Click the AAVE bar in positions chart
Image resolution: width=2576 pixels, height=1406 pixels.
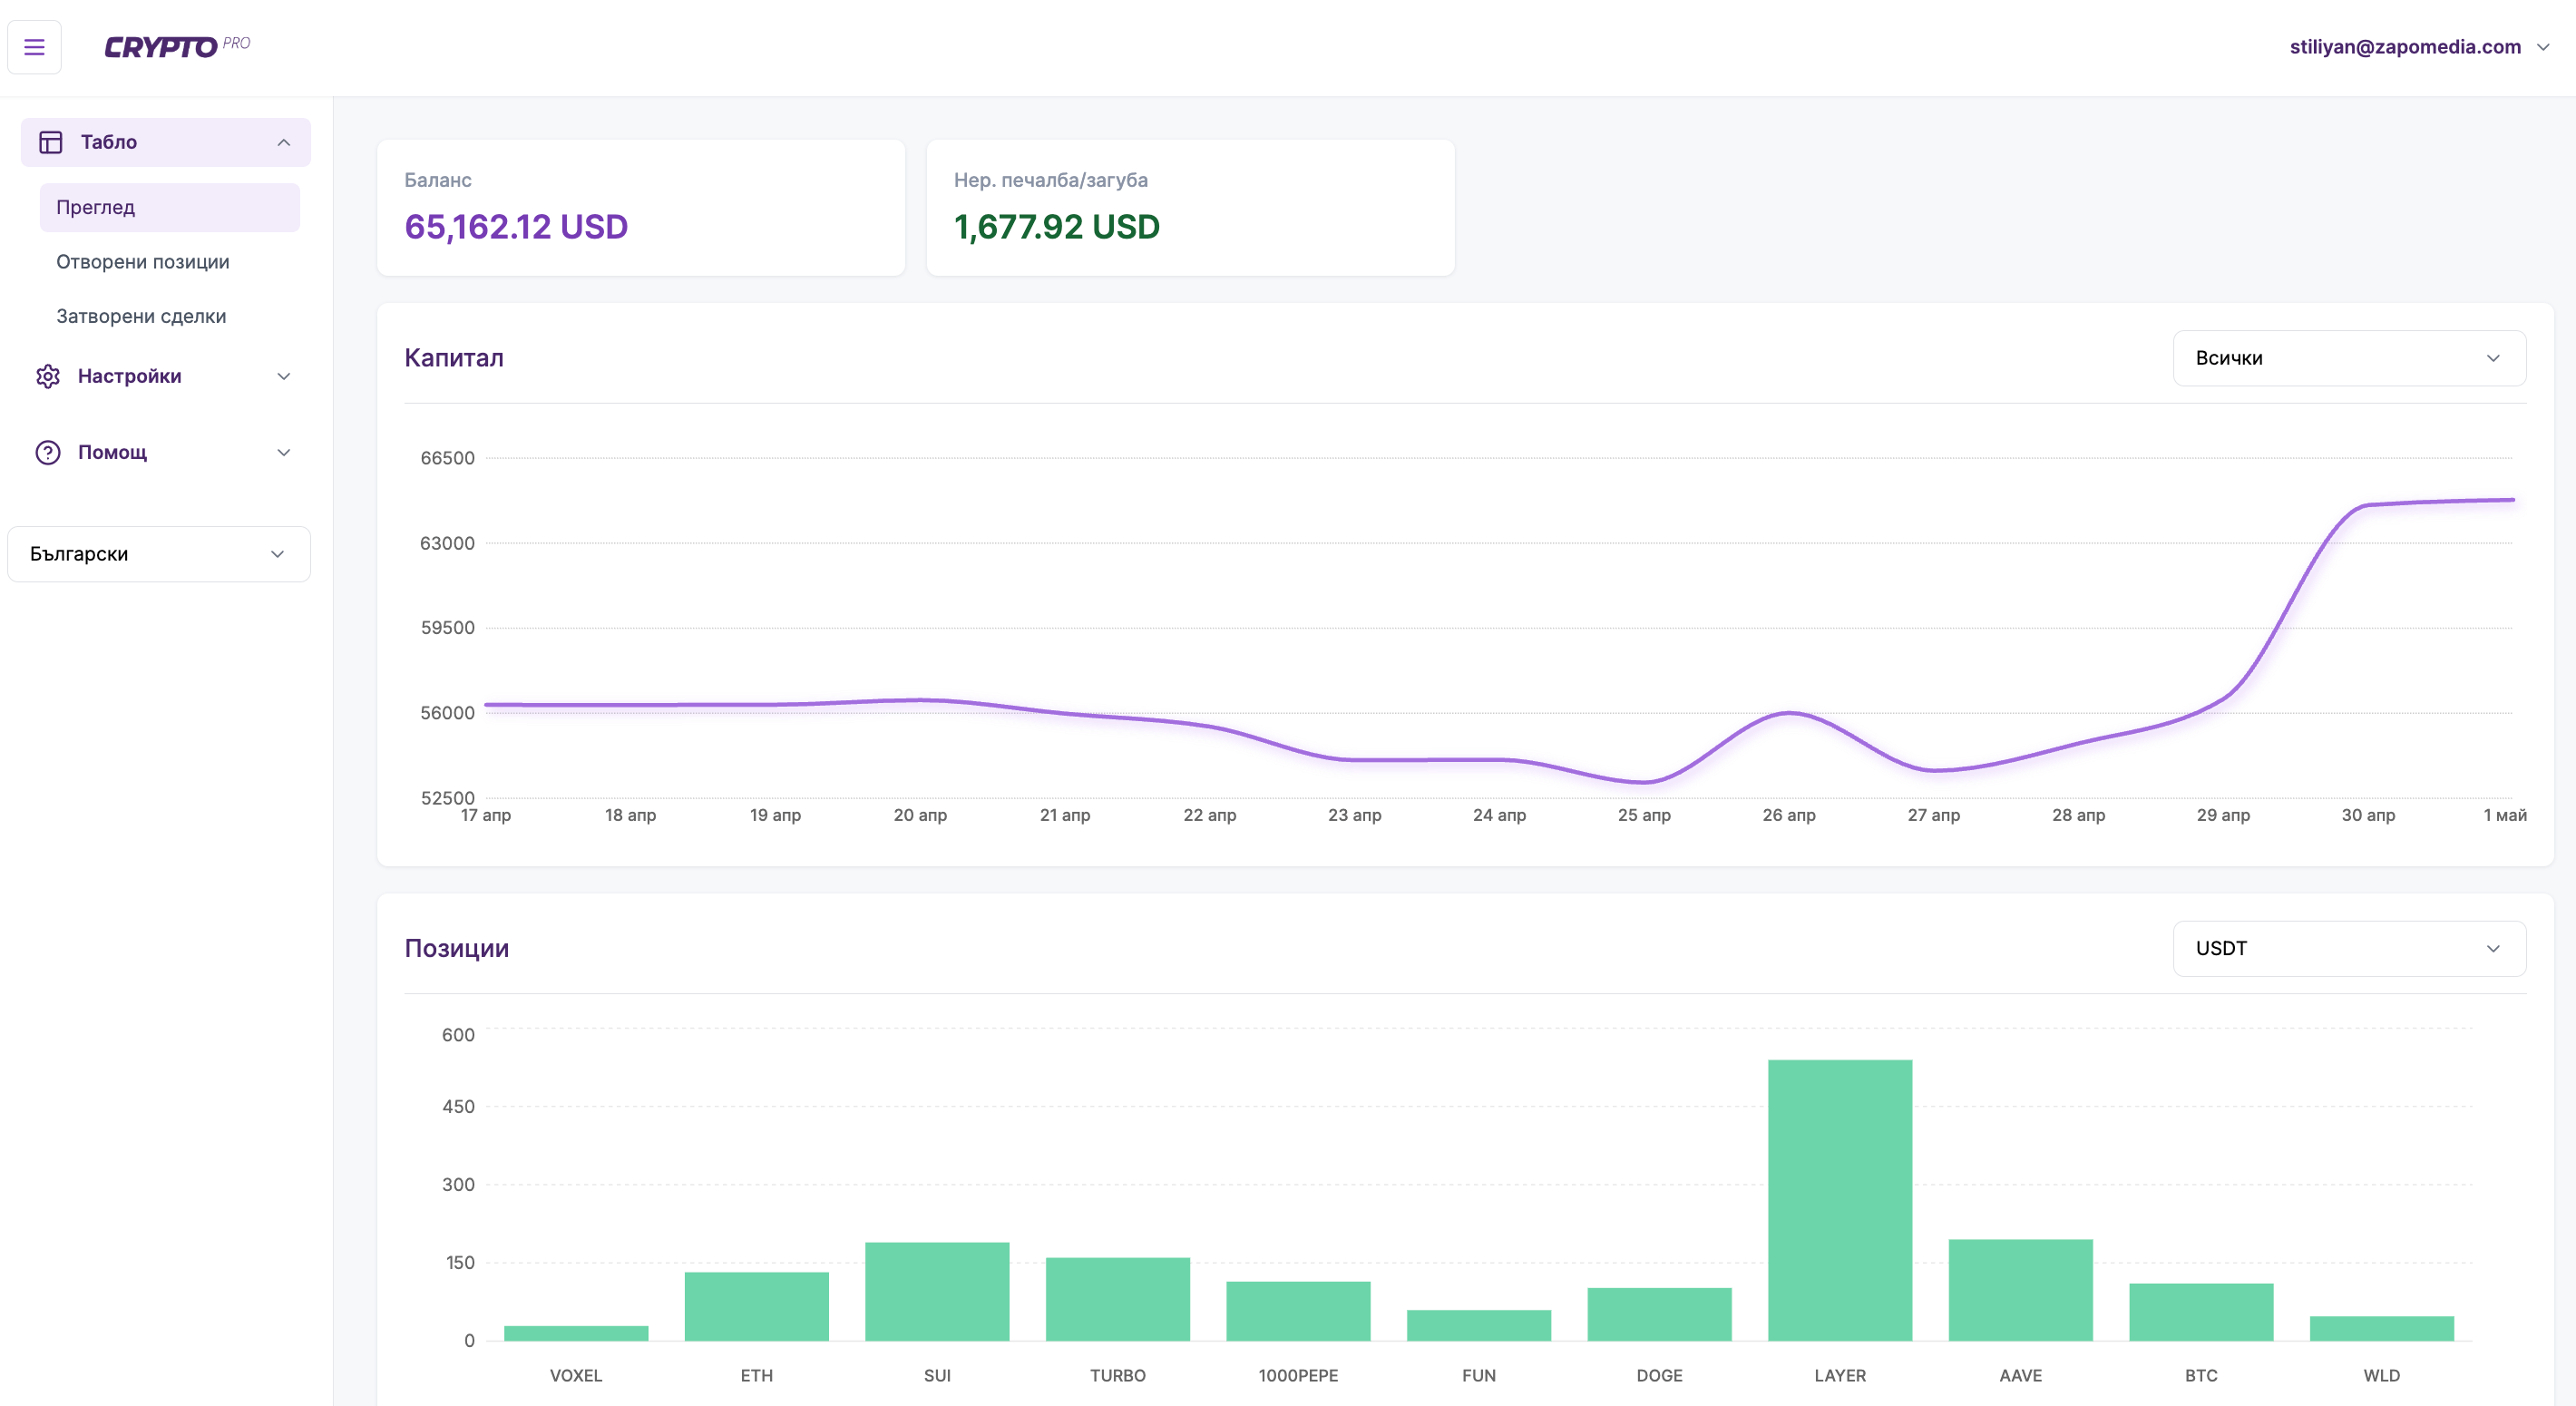(x=2020, y=1290)
